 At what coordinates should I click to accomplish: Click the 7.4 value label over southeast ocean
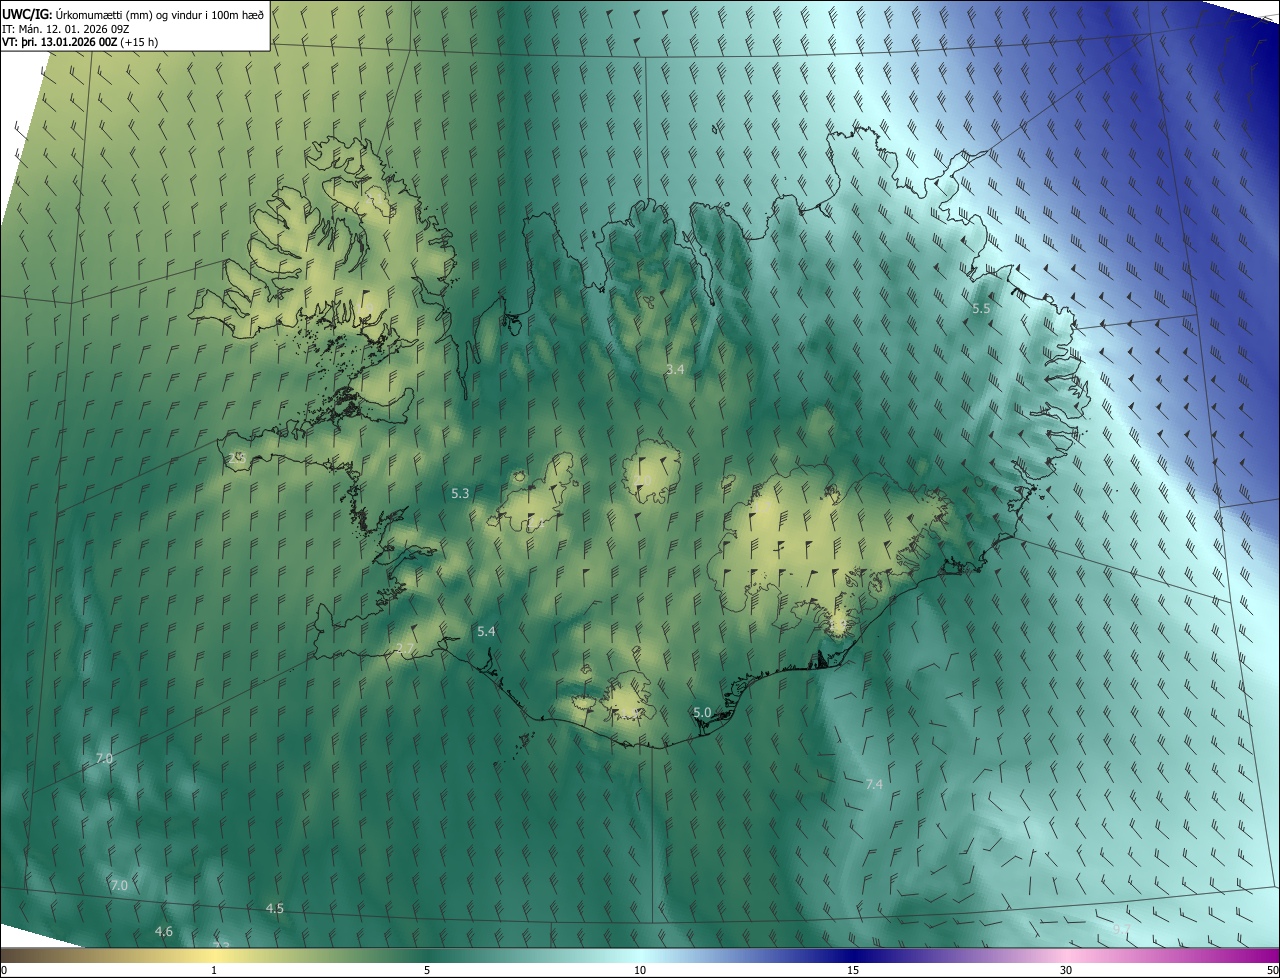874,784
